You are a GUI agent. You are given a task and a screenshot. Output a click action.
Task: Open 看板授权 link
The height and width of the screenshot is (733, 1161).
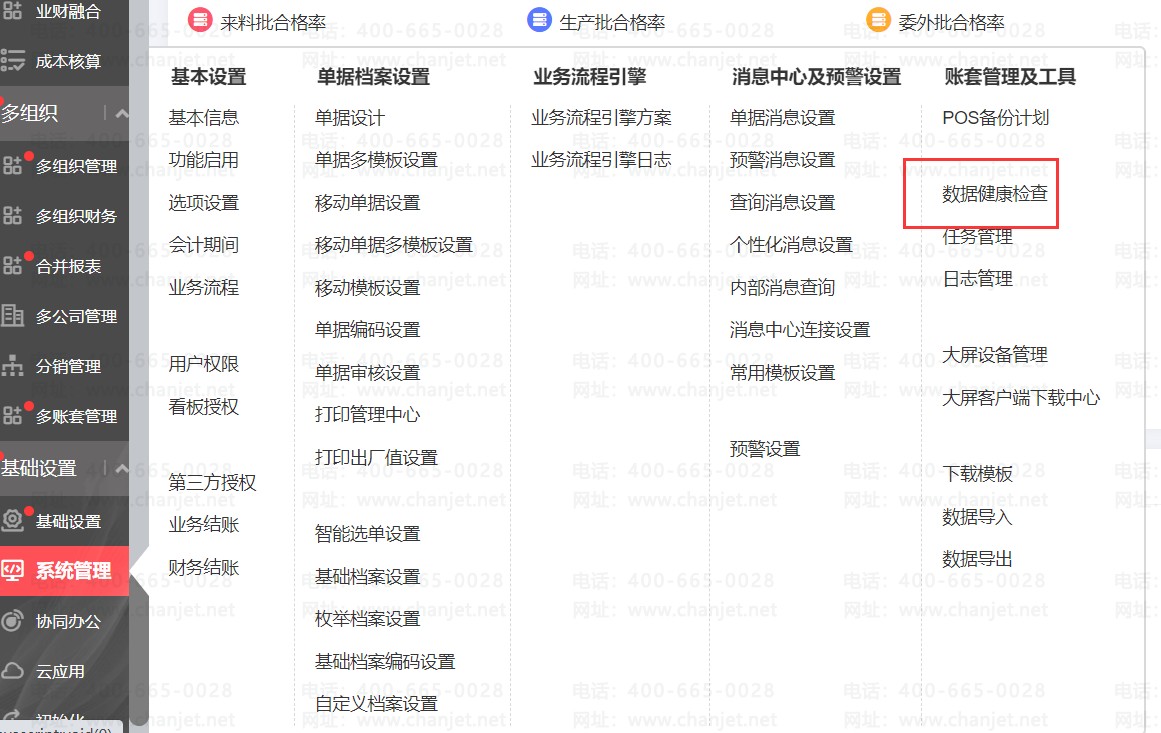pos(204,406)
